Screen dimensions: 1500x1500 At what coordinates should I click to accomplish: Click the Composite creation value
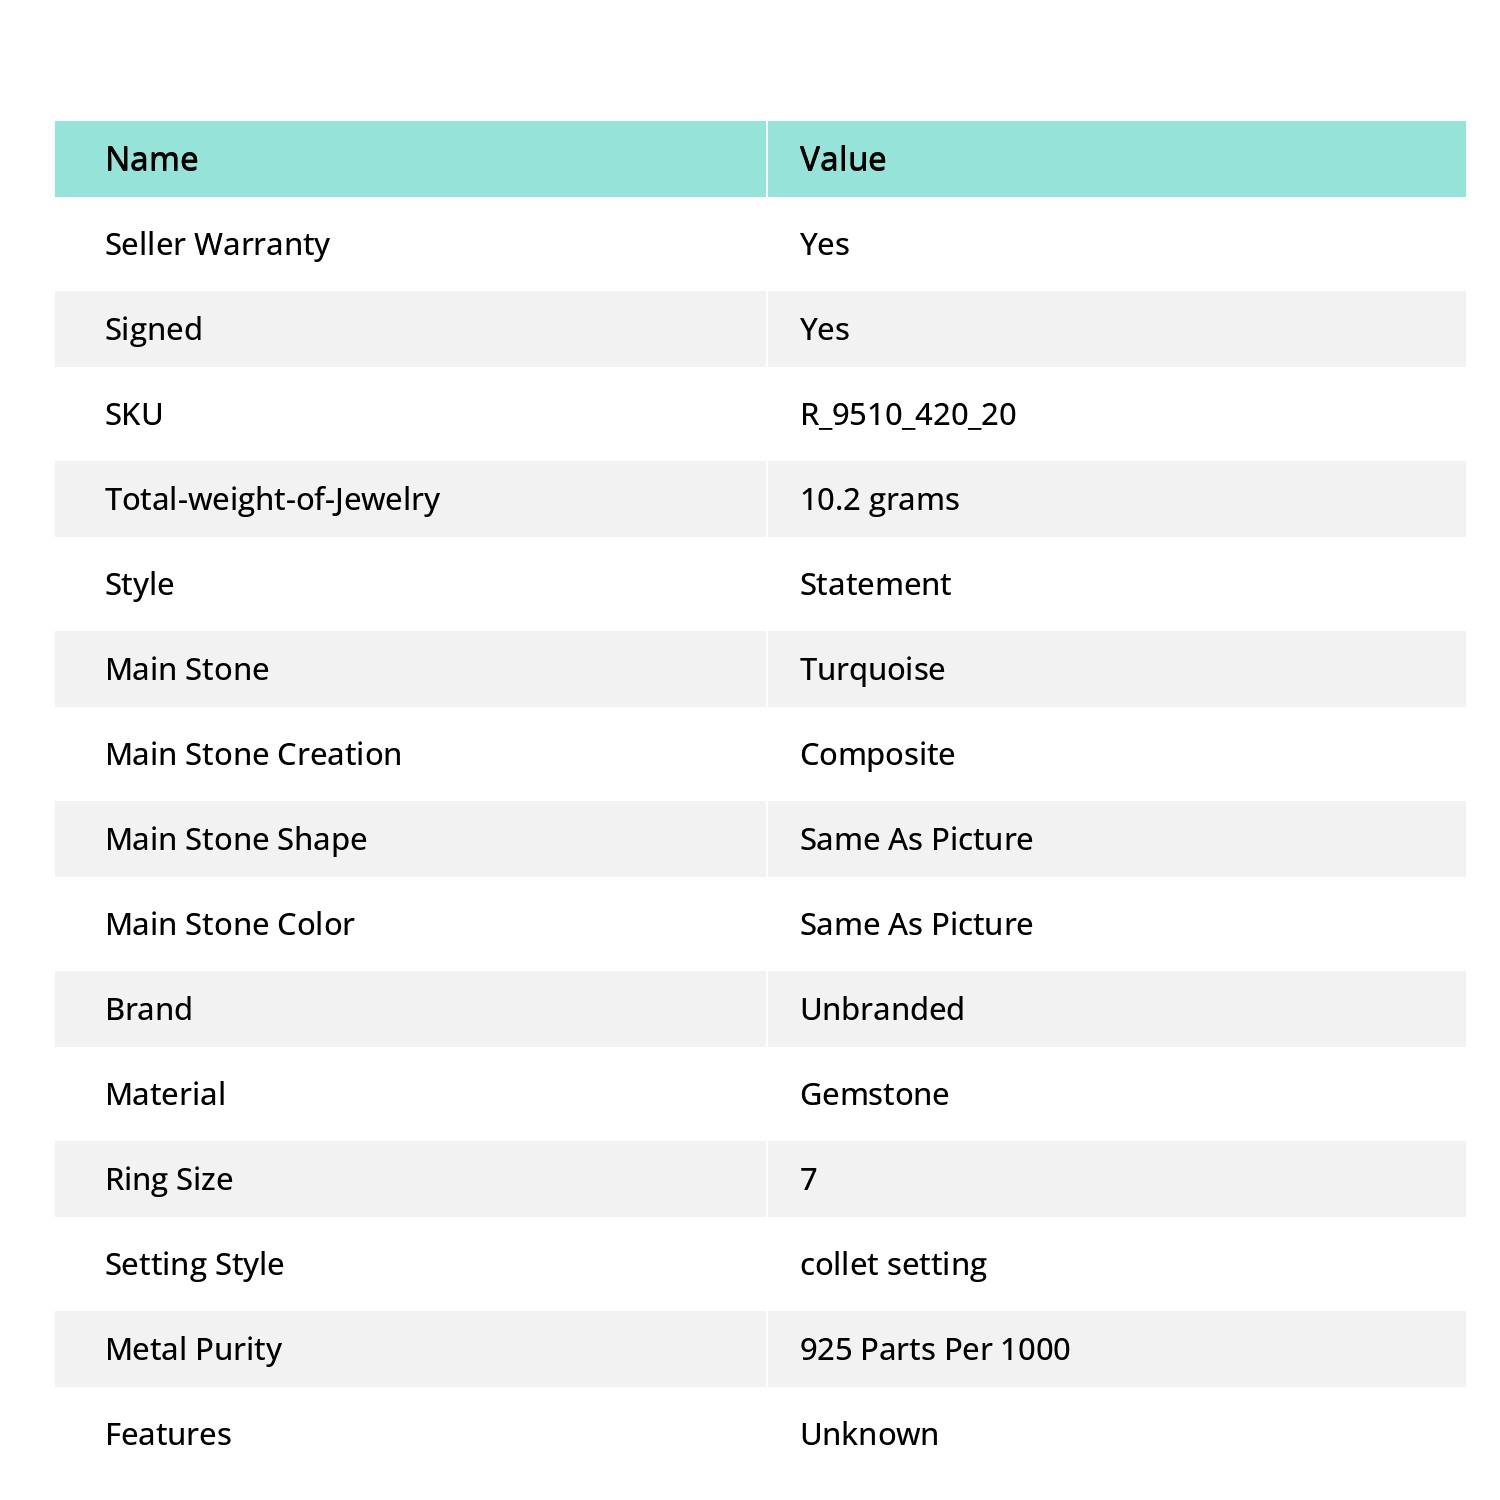coord(877,754)
